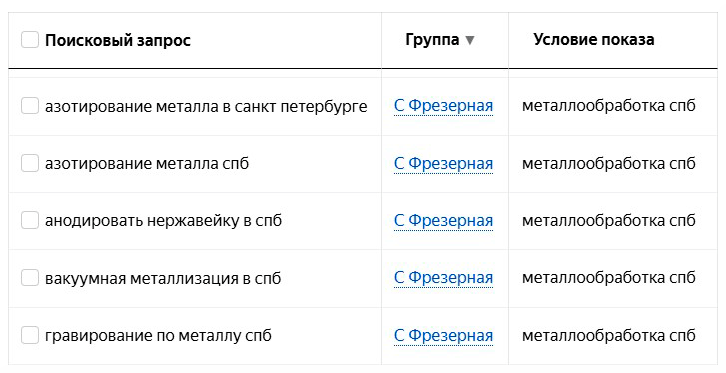
Task: Open the С Фрезерная link in гравирование row
Action: coord(443,335)
